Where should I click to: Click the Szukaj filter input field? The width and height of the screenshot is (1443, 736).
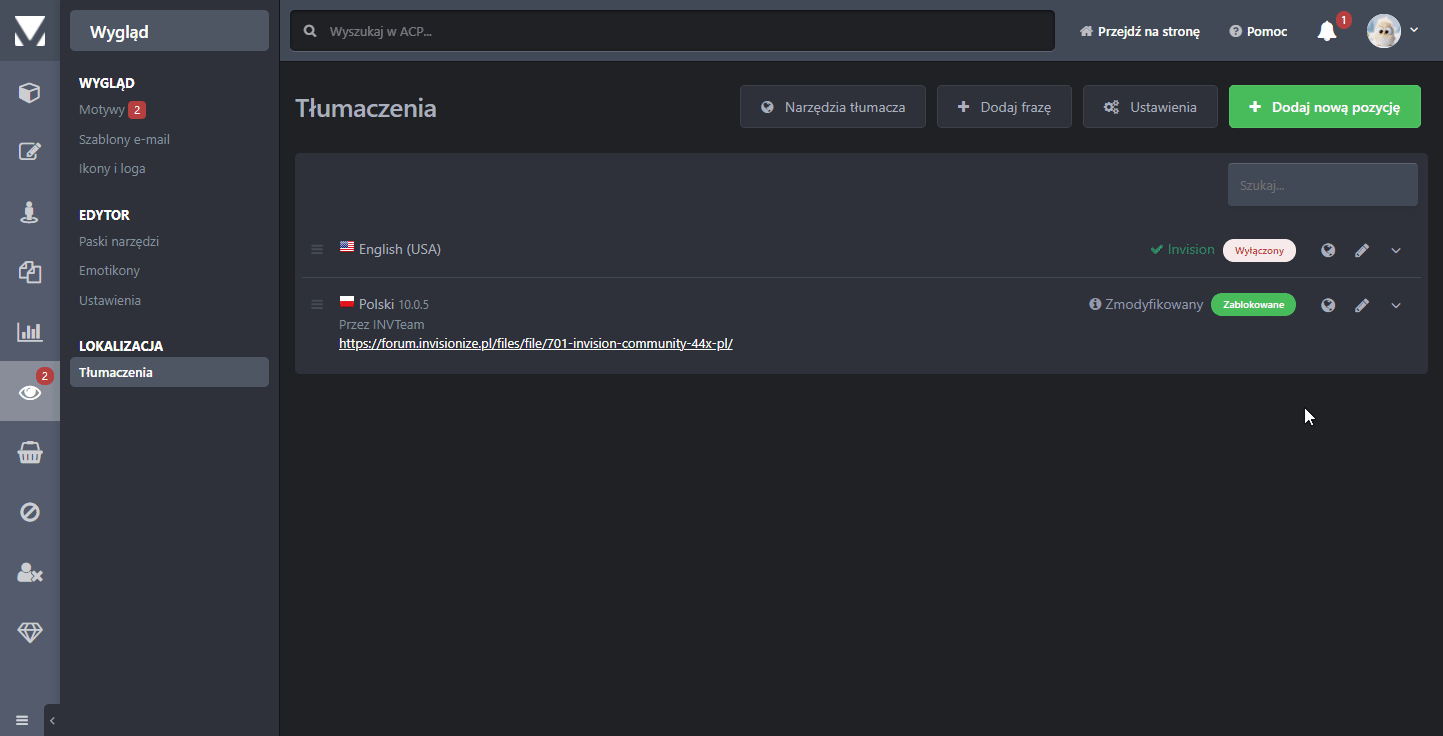[x=1322, y=185]
